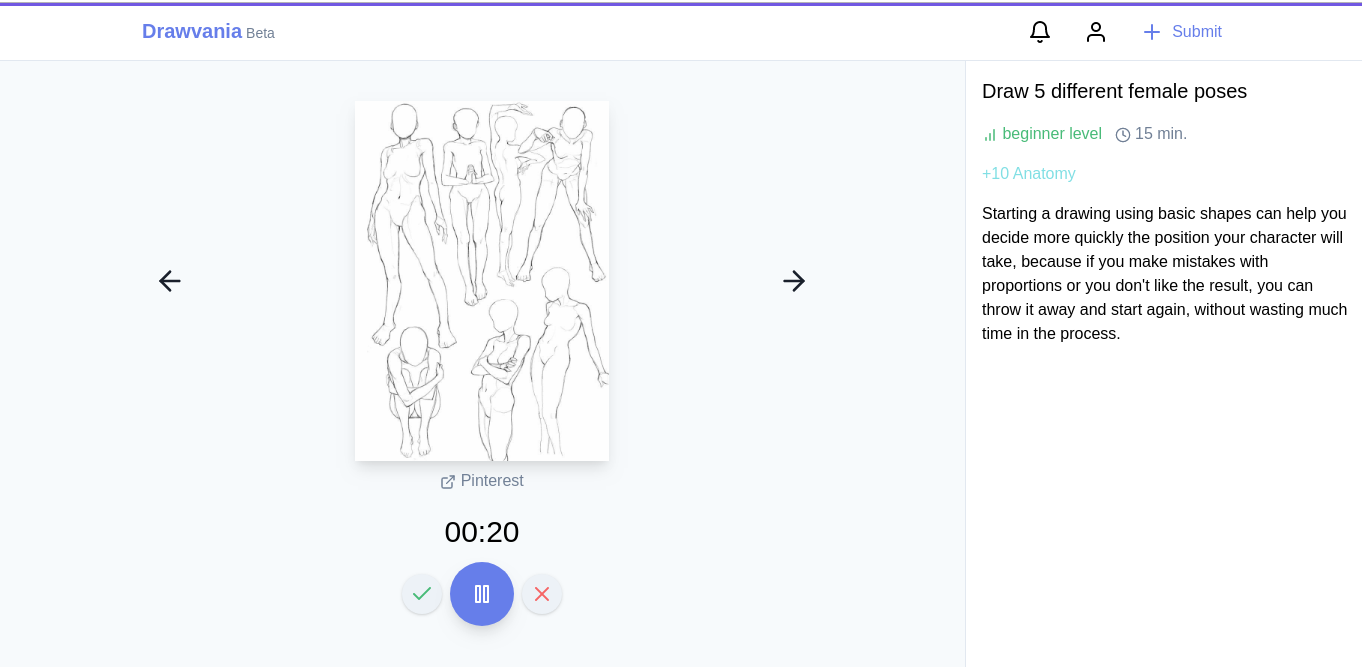Click the 00:20 timer display

point(482,532)
